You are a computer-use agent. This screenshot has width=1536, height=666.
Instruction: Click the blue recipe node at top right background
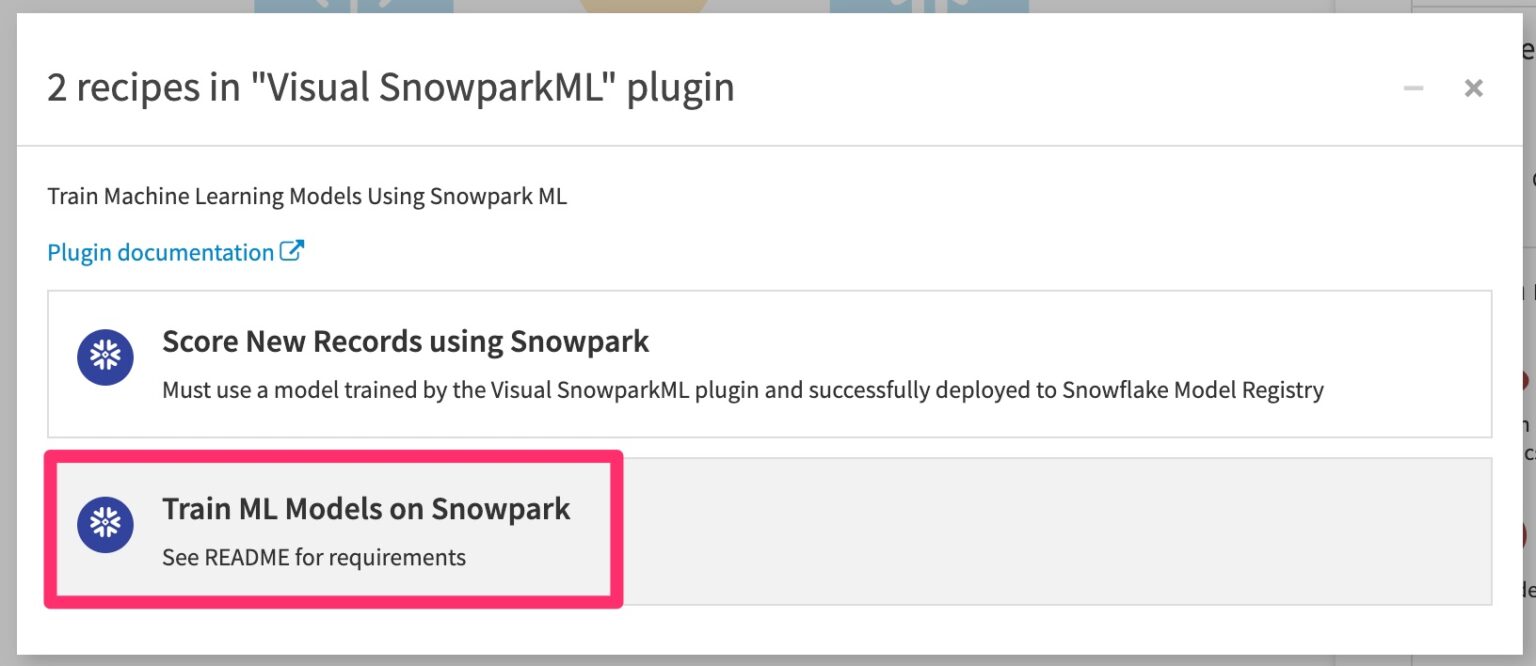coord(930,7)
